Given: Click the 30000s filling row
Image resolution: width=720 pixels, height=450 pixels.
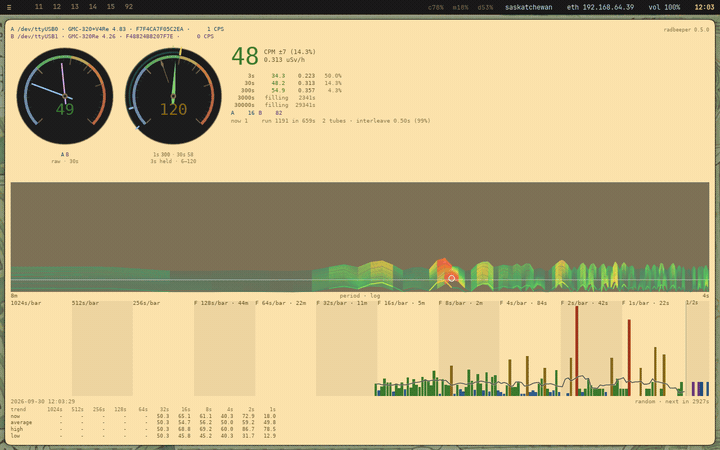Looking at the screenshot, I should (275, 105).
